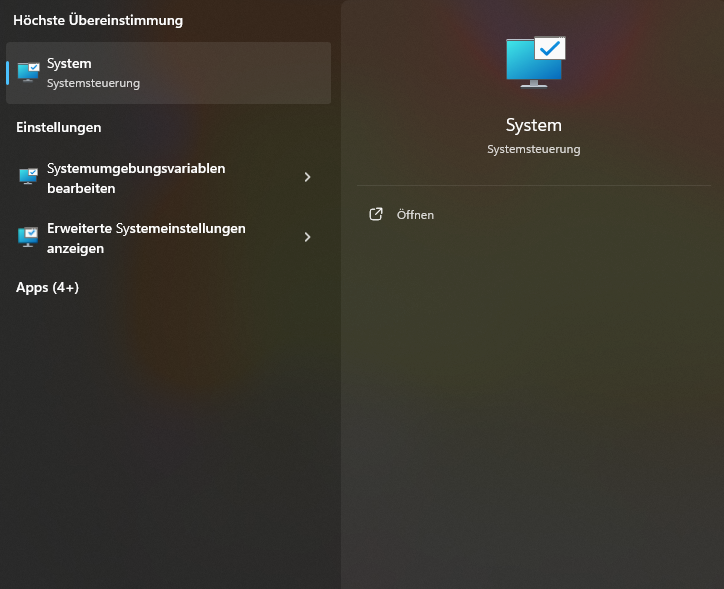This screenshot has width=724, height=589.
Task: Click the Systemumgebungsvariablen bearbeiten monitor icon
Action: point(29,176)
